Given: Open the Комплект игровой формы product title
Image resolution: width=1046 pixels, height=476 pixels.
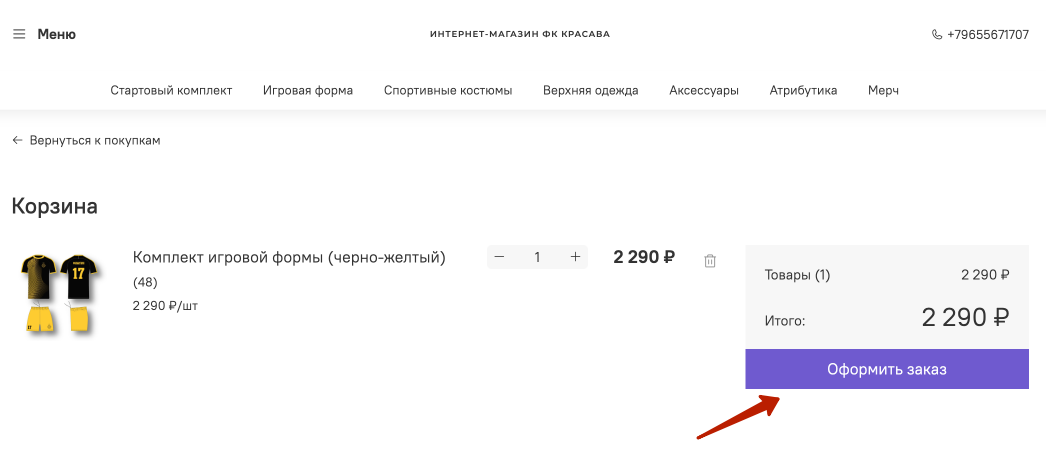Looking at the screenshot, I should click(x=289, y=257).
